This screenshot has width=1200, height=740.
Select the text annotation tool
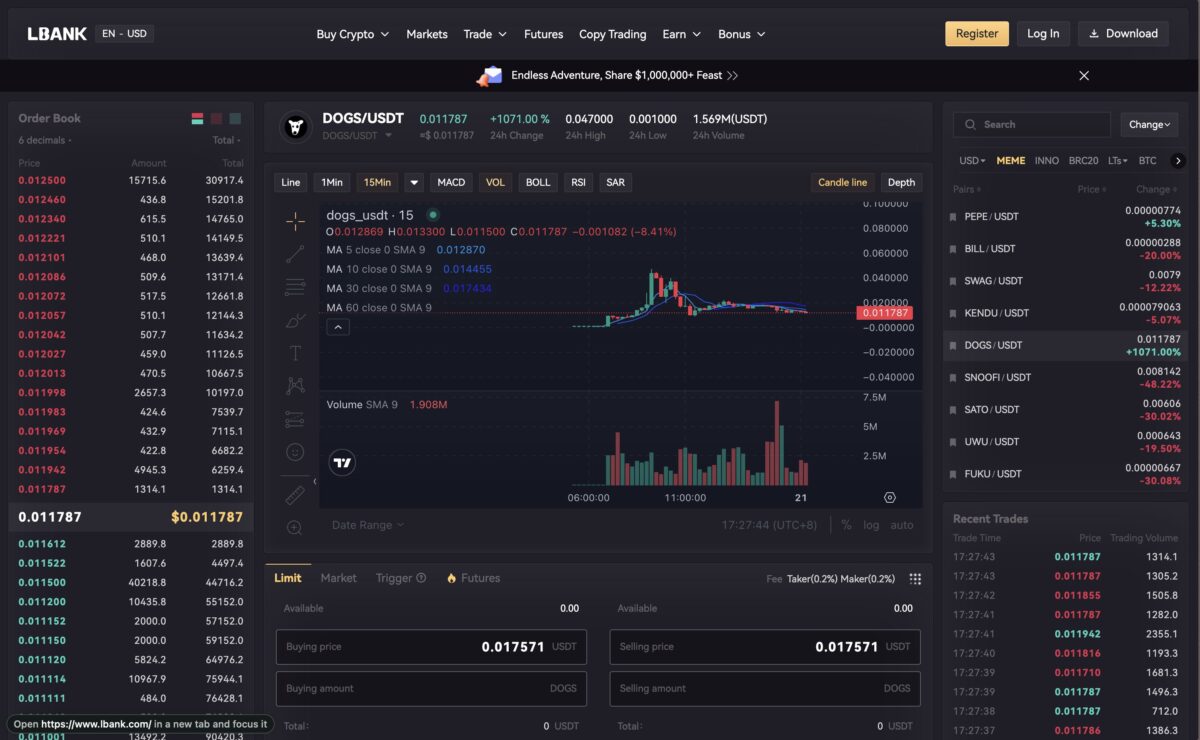coord(295,353)
